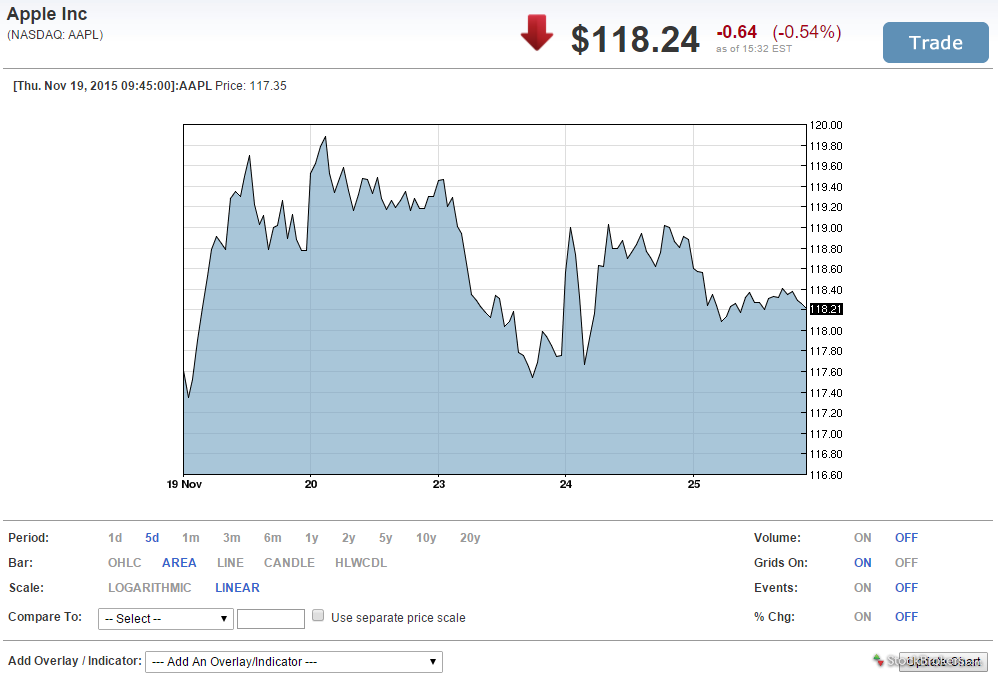Open Add An Overlay/Indicator dropdown
This screenshot has width=998, height=680.
point(293,662)
